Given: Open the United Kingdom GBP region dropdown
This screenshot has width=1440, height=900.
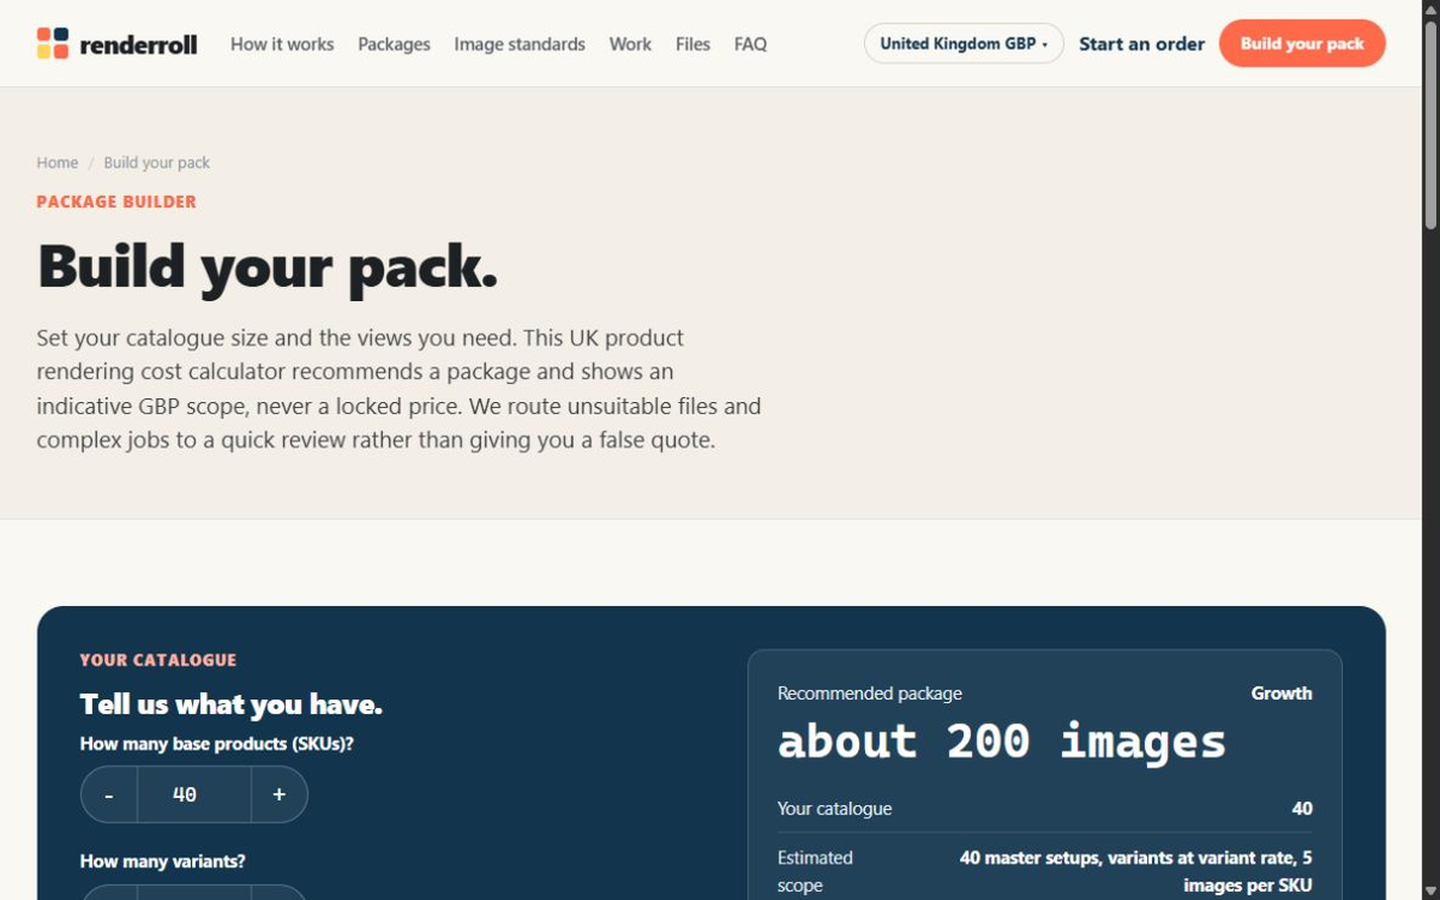Looking at the screenshot, I should click(964, 43).
